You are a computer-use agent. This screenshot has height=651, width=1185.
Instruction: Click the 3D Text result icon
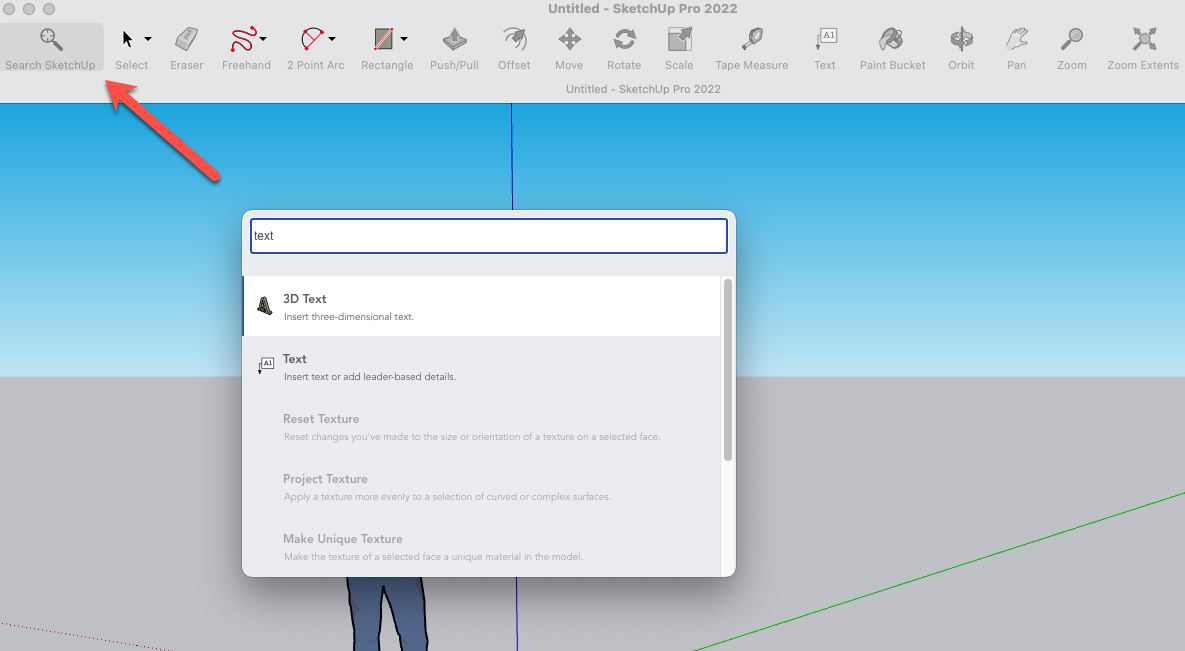tap(265, 305)
